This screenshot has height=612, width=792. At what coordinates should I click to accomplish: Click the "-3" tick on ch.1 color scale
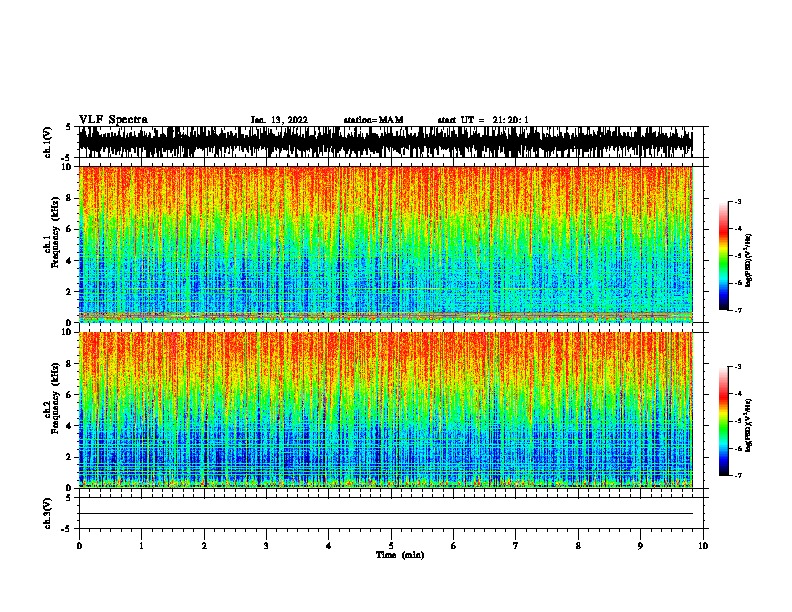[737, 201]
